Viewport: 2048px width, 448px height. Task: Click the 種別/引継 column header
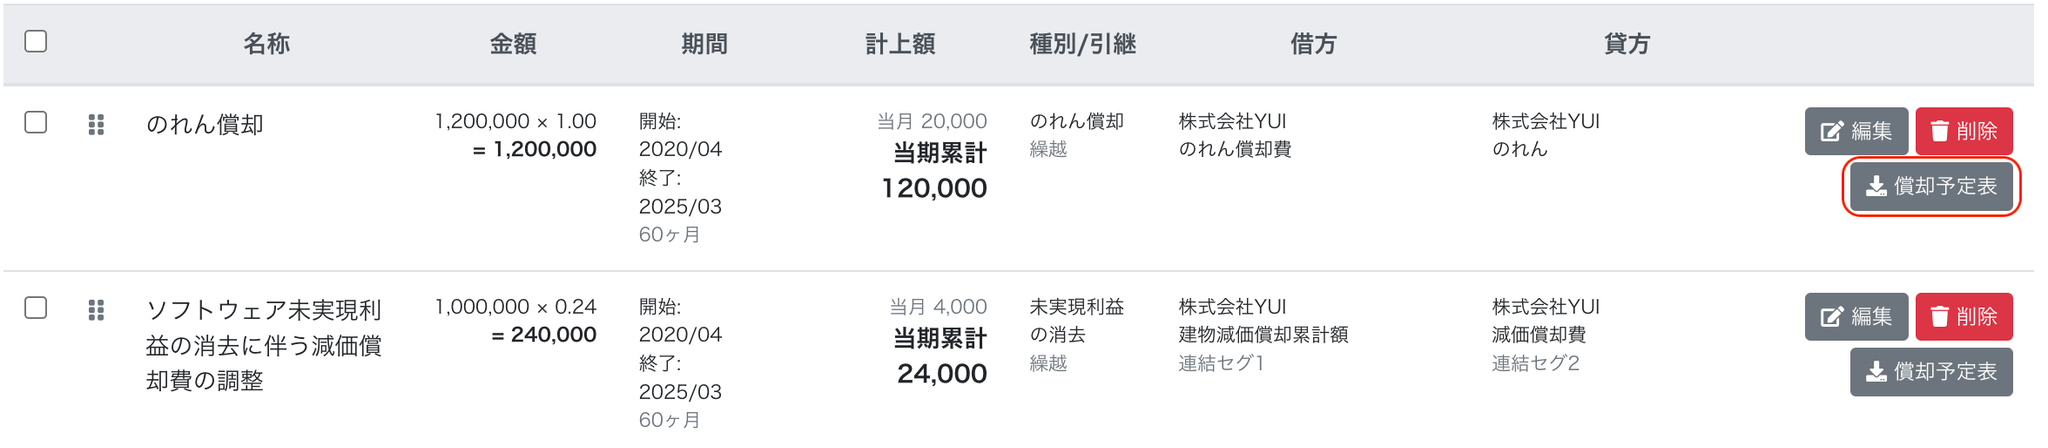coord(1083,44)
